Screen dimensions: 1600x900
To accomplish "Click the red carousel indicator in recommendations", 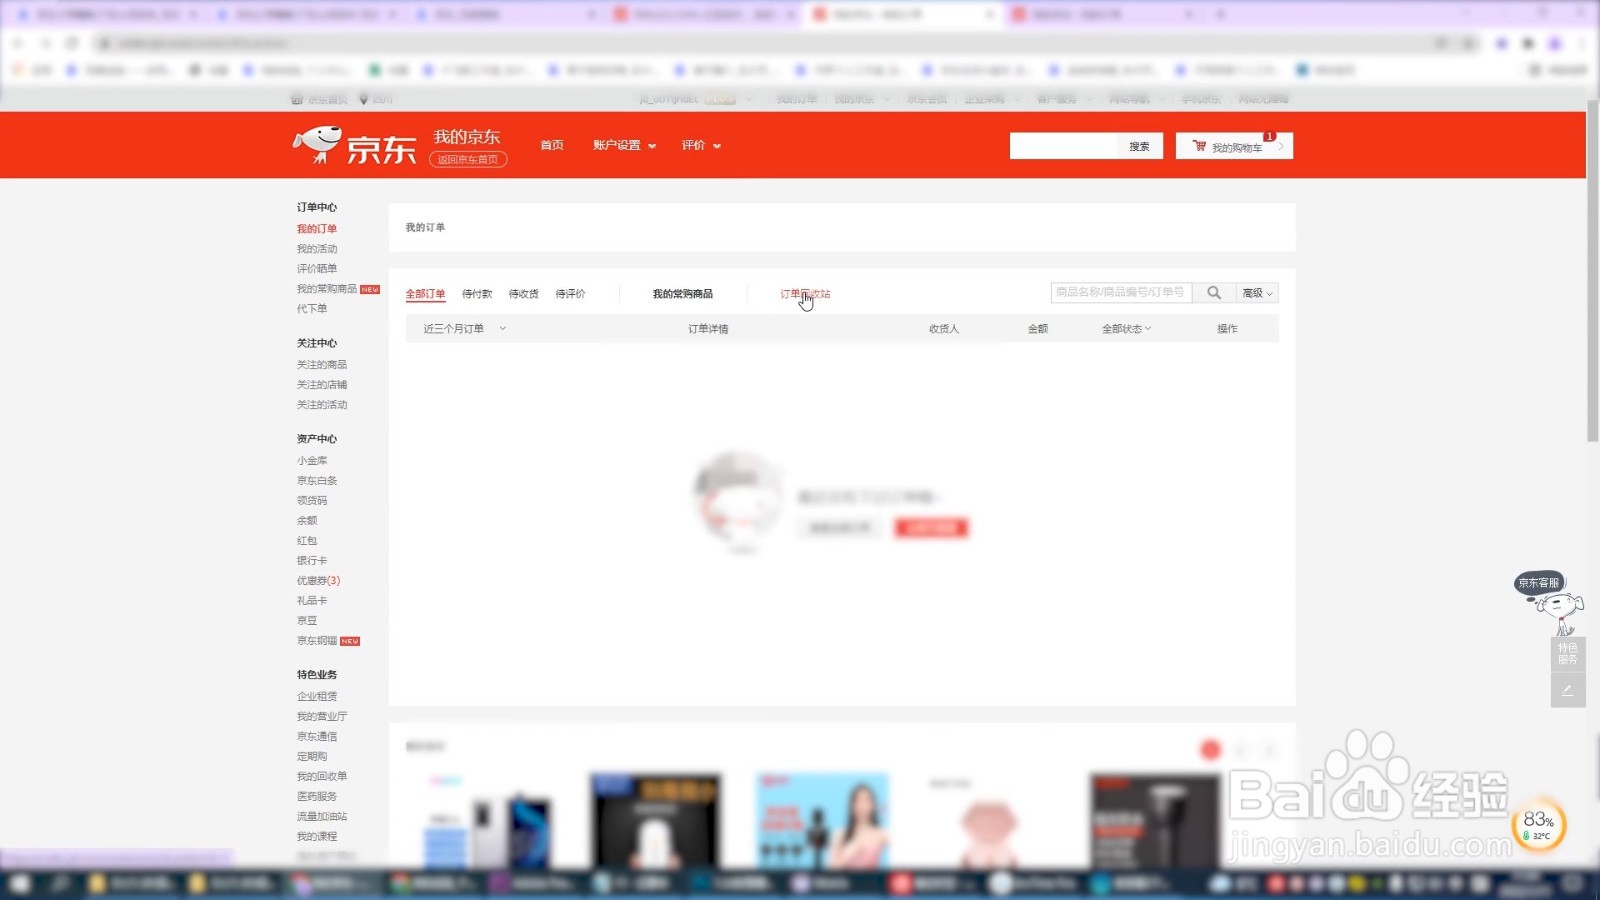I will (1210, 750).
